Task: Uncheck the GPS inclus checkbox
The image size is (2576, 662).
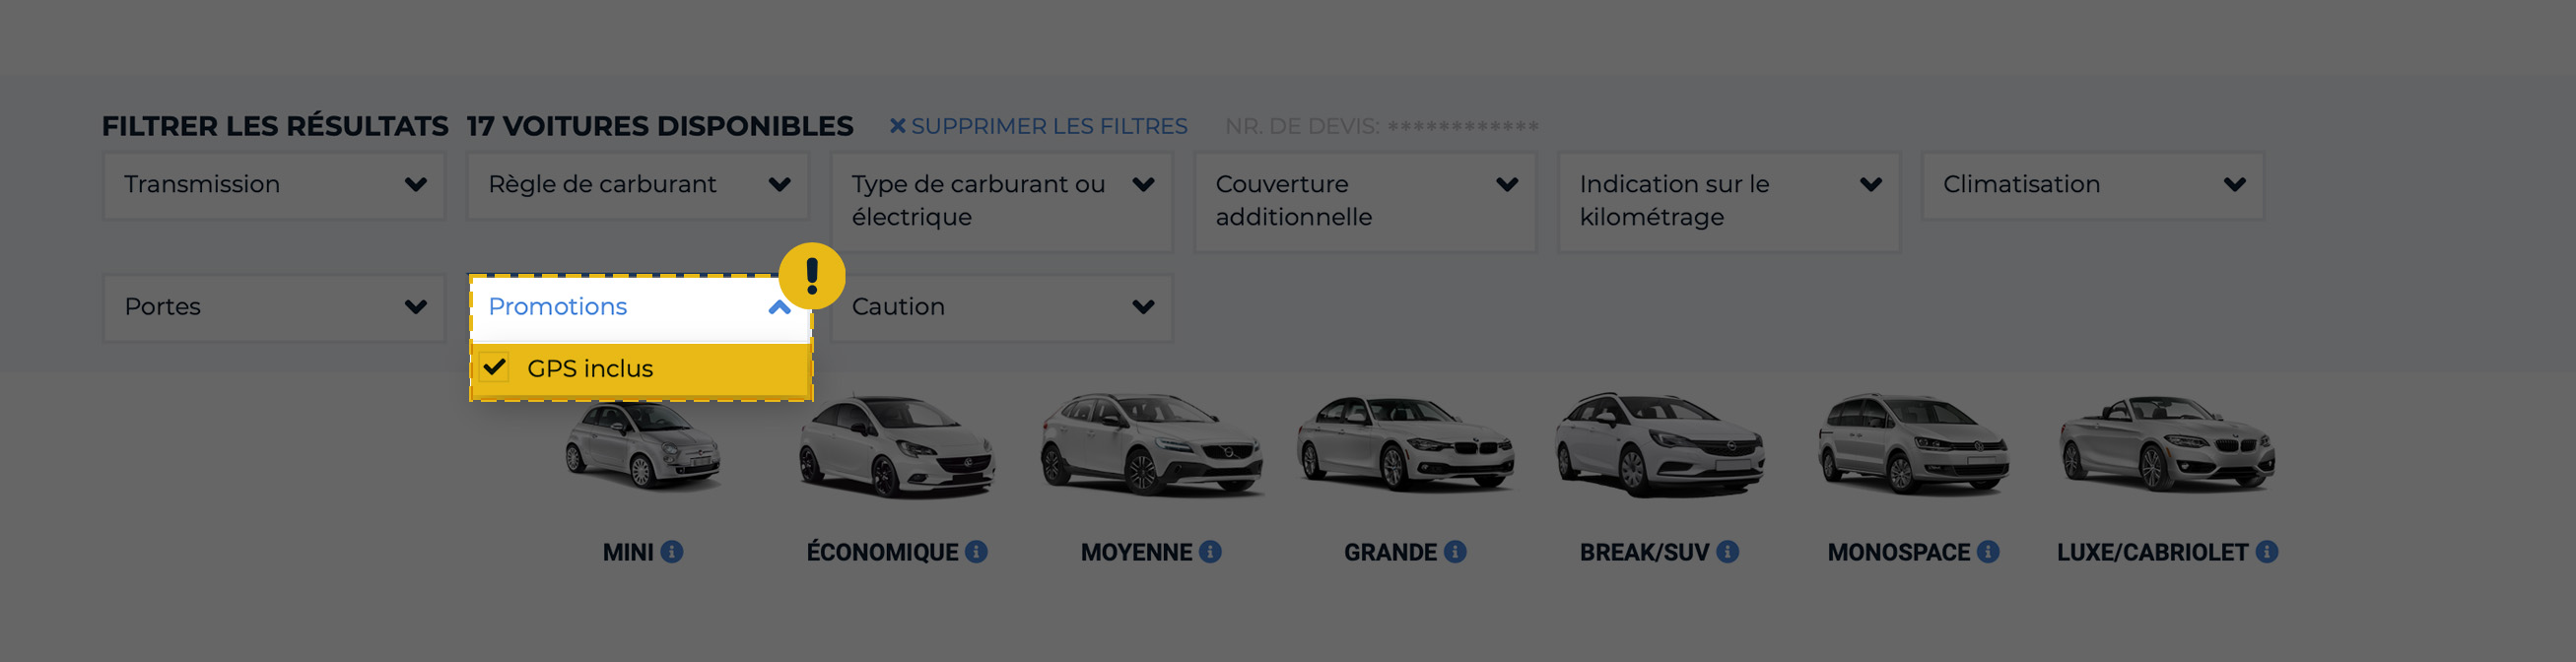Action: [494, 368]
